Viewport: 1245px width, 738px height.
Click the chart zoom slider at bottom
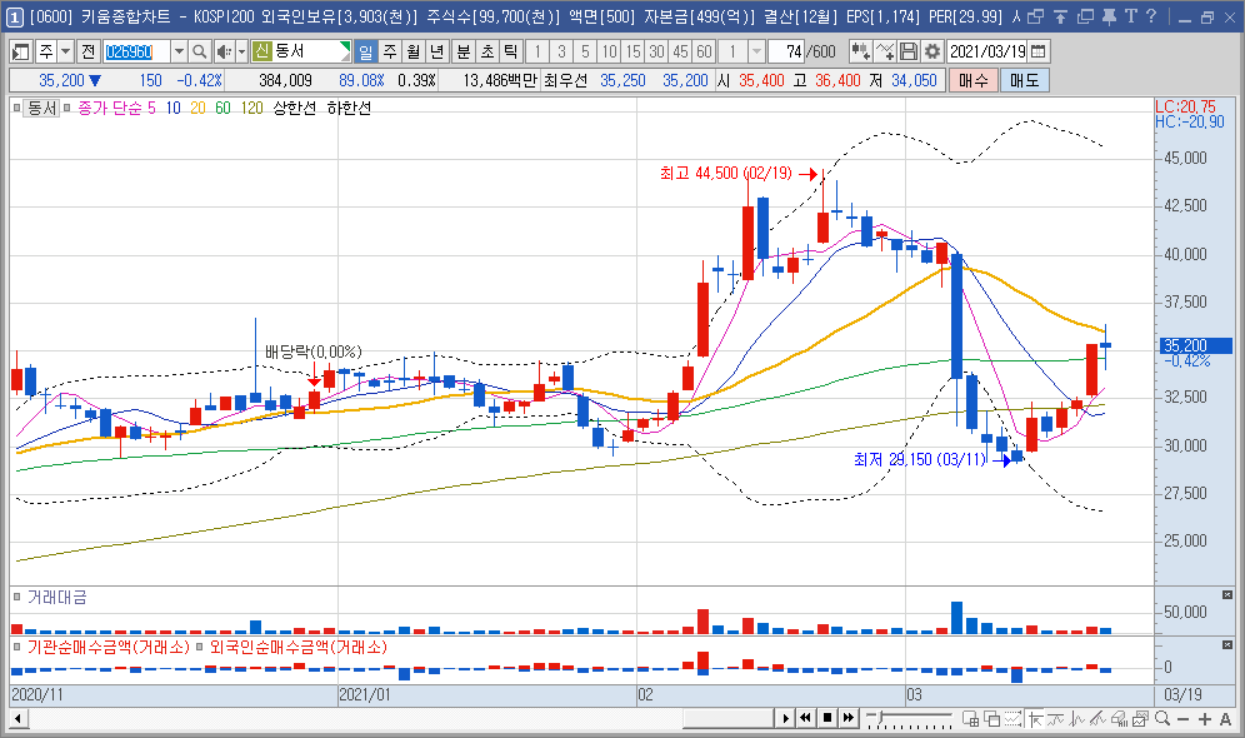point(908,718)
